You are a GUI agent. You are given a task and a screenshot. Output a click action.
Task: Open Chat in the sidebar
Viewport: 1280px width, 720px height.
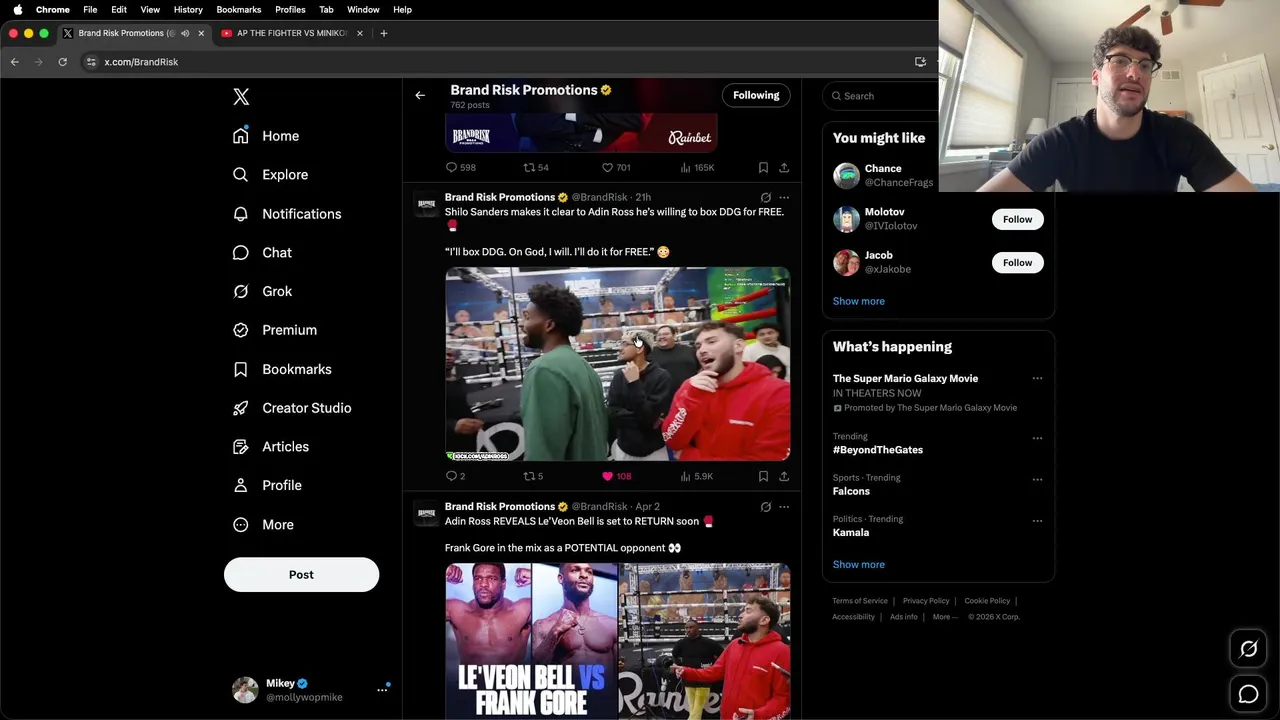tap(262, 253)
